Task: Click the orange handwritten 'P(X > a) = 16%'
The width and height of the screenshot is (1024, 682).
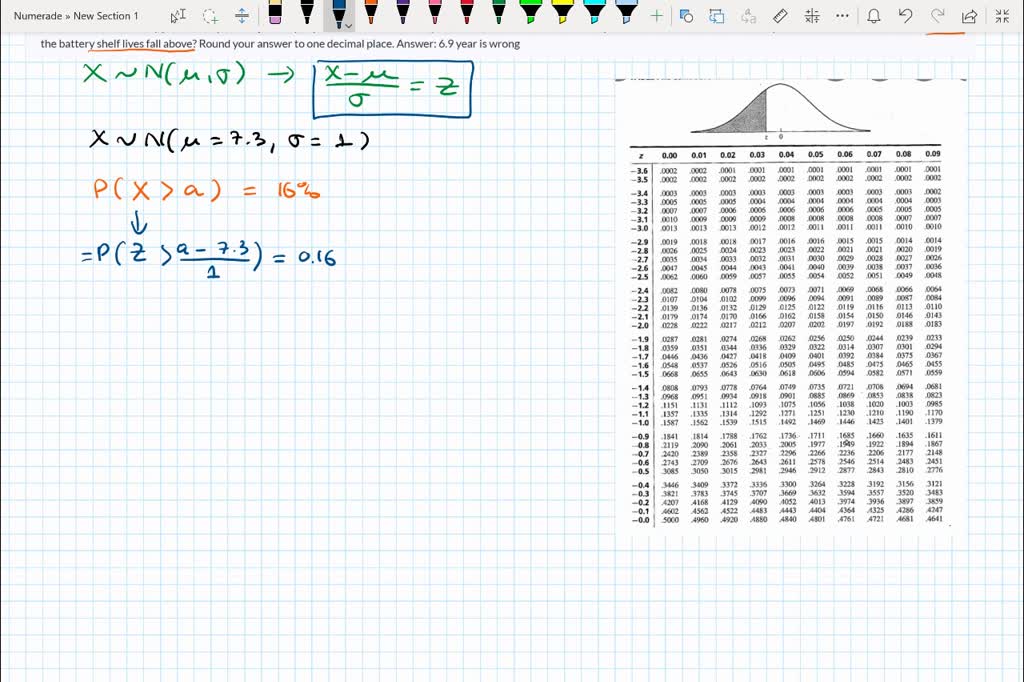Action: pyautogui.click(x=206, y=190)
